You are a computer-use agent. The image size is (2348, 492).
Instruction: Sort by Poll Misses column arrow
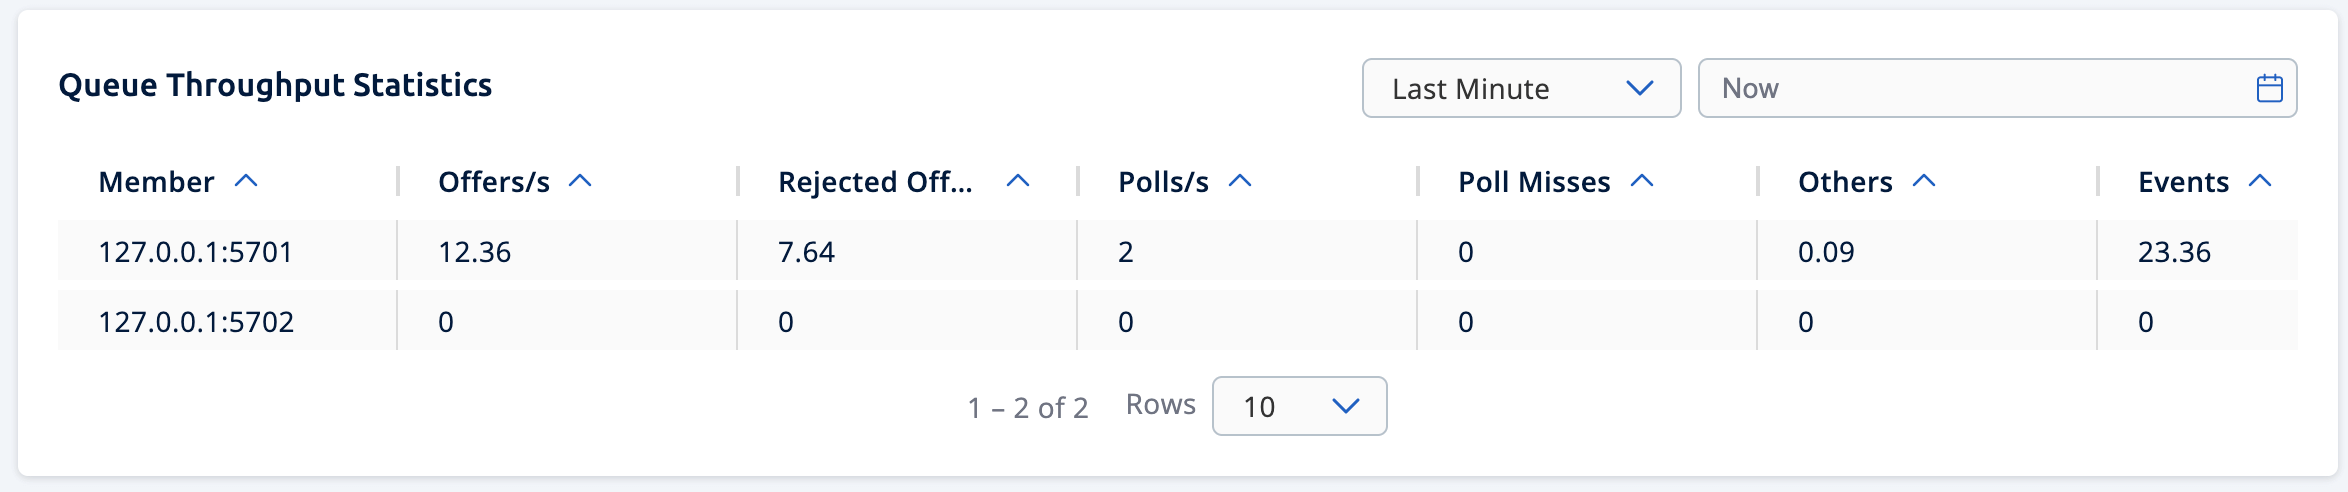point(1642,181)
